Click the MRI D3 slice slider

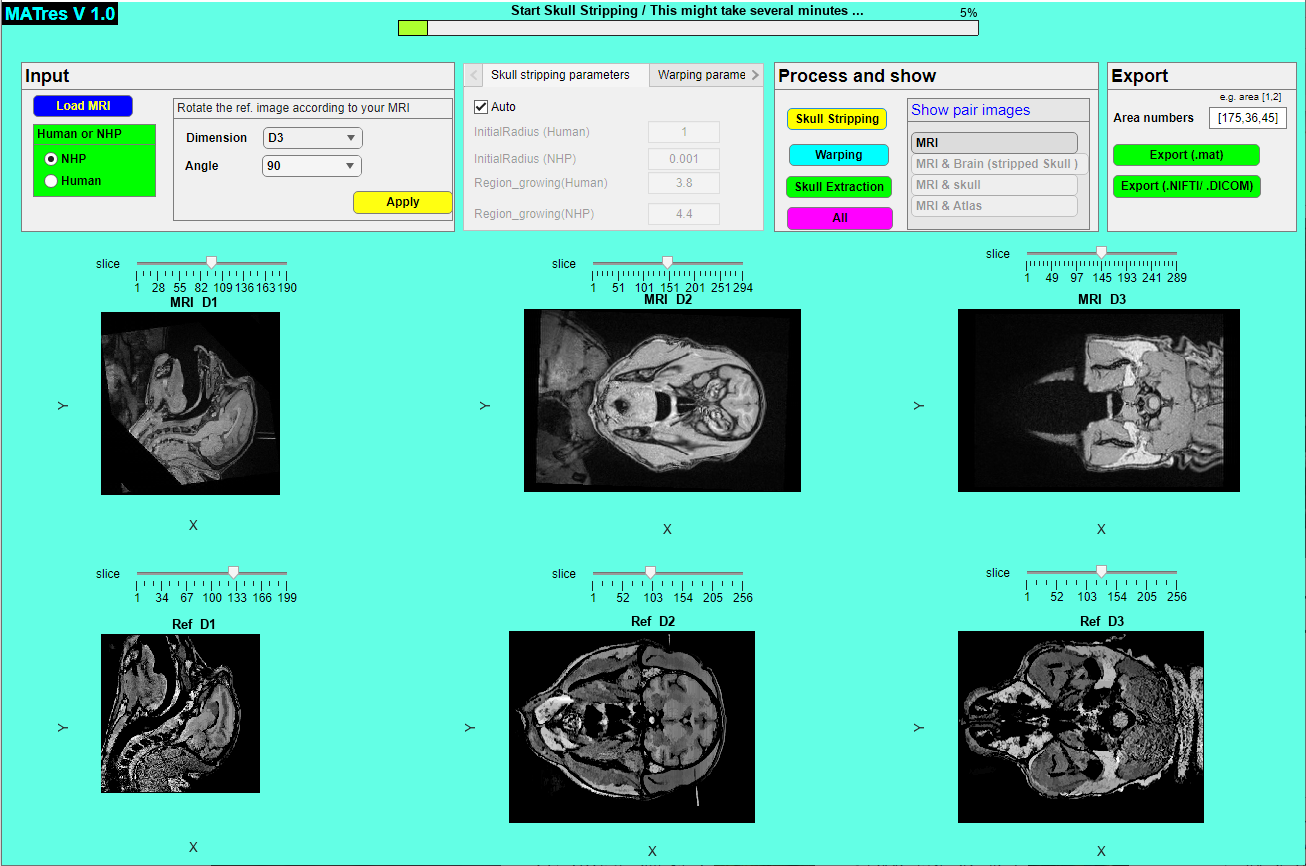tap(1102, 253)
